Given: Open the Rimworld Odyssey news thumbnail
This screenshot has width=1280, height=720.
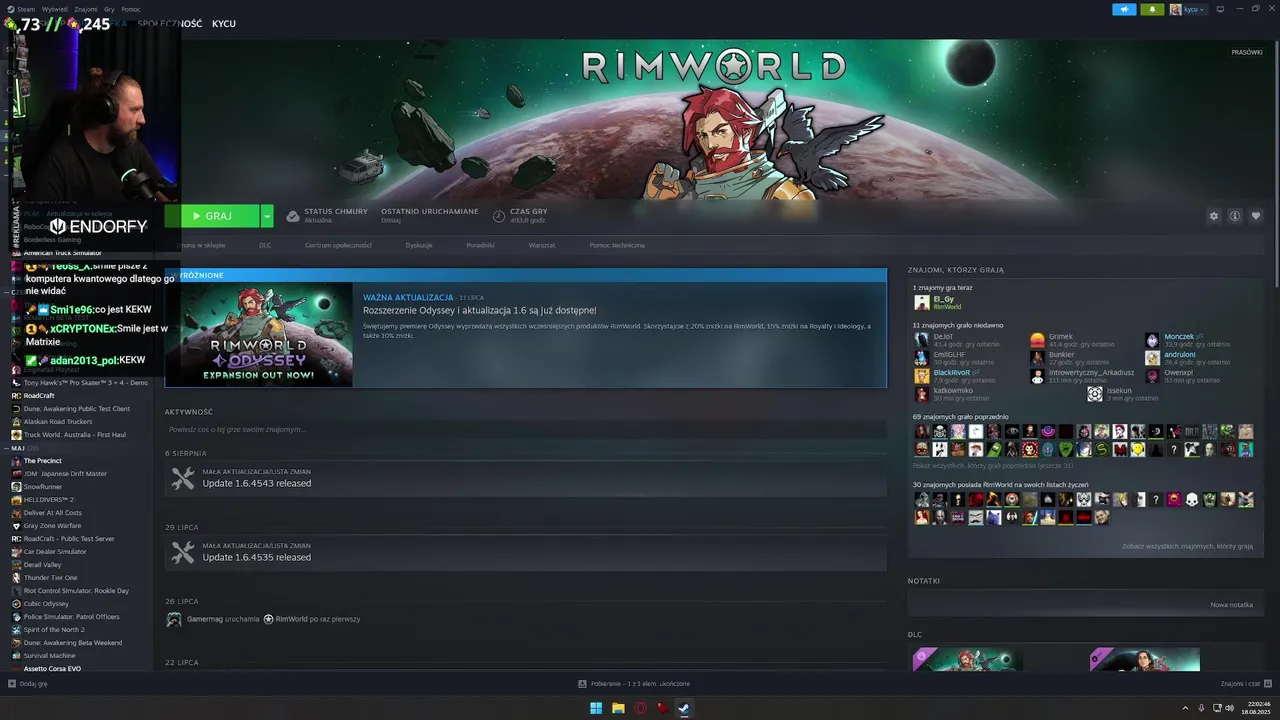Looking at the screenshot, I should coord(259,334).
